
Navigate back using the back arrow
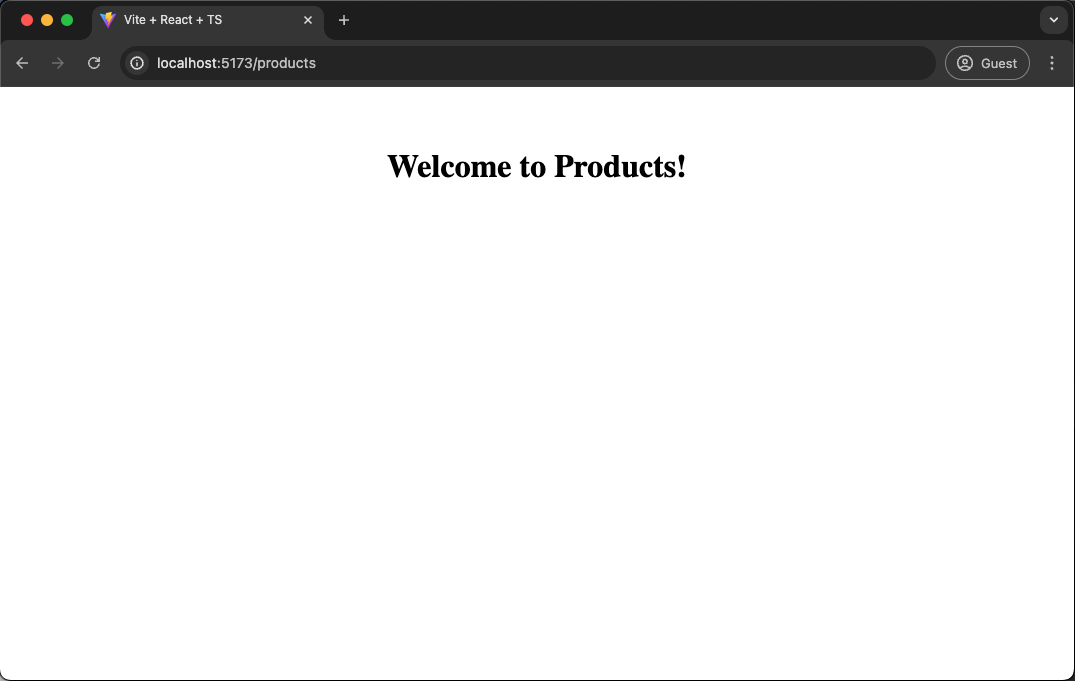(x=22, y=62)
